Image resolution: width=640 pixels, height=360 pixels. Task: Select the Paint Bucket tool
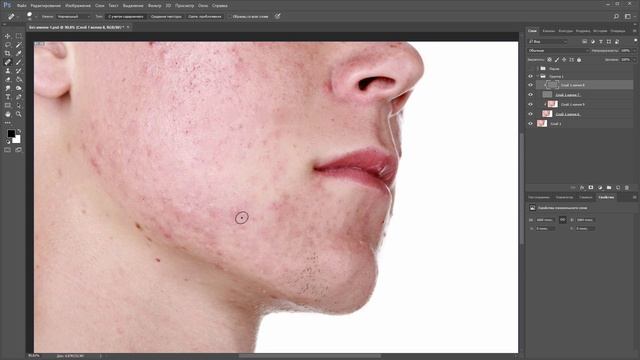(x=18, y=80)
